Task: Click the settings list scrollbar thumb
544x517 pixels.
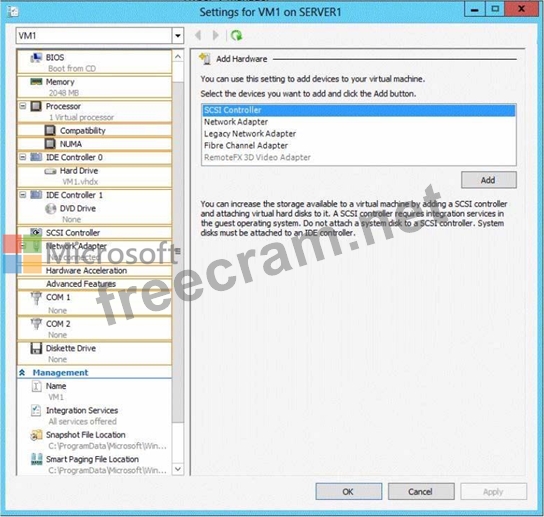Action: point(178,252)
